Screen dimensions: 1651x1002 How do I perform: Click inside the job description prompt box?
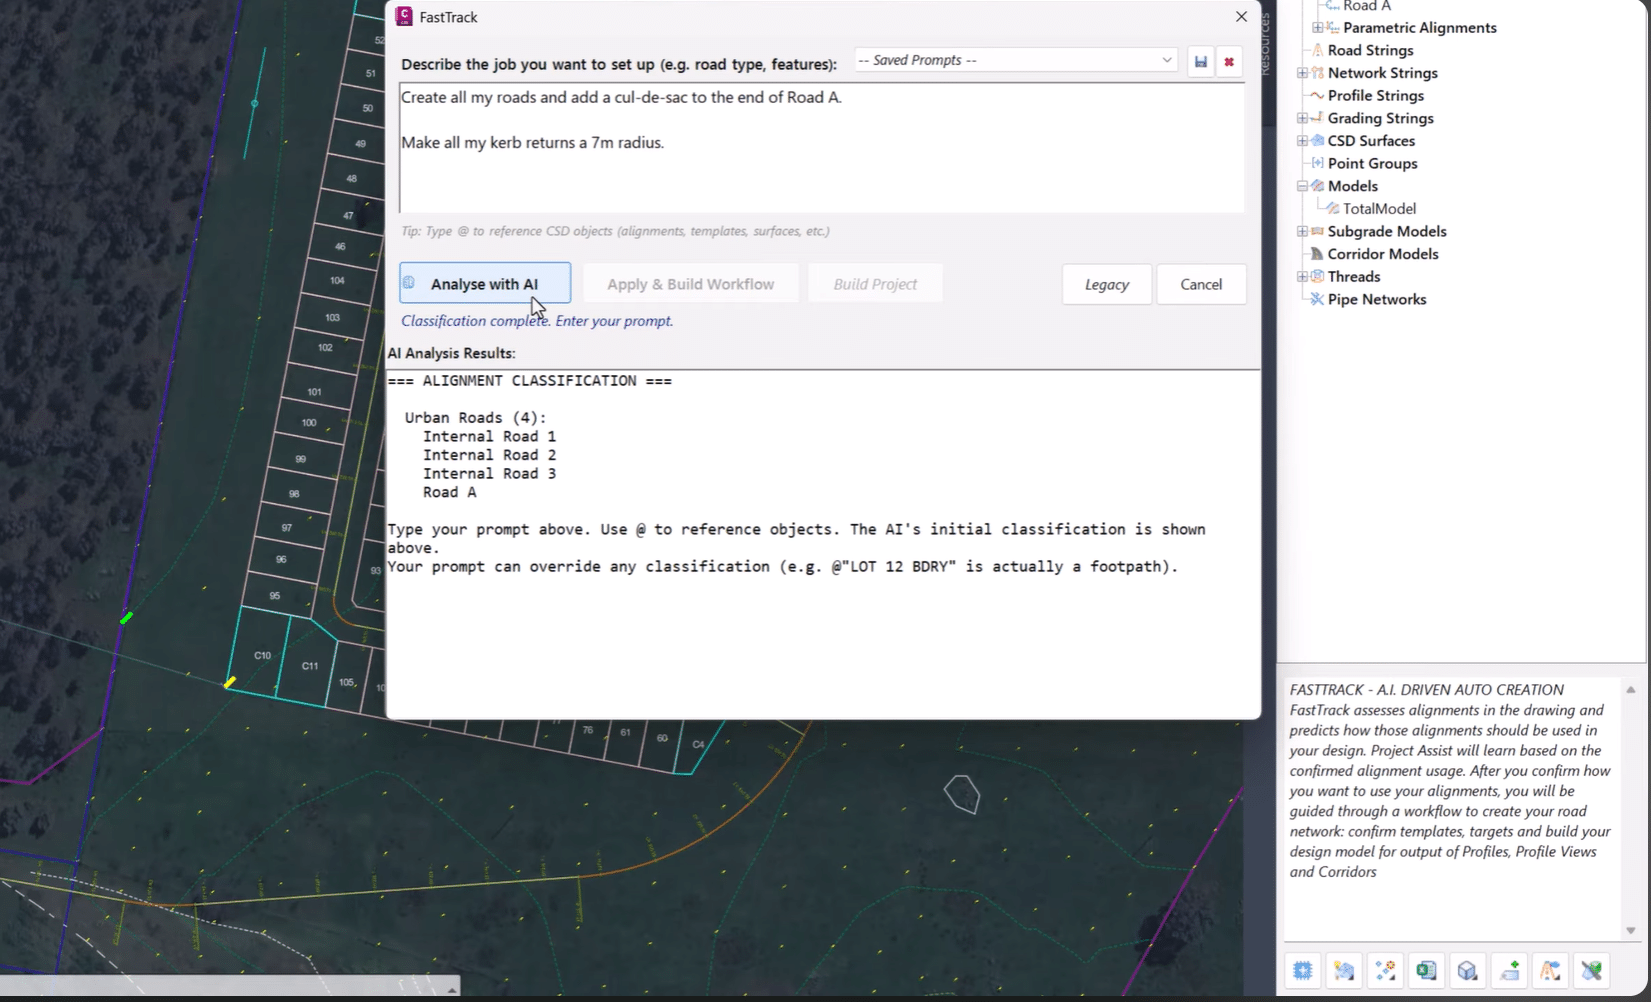[822, 148]
